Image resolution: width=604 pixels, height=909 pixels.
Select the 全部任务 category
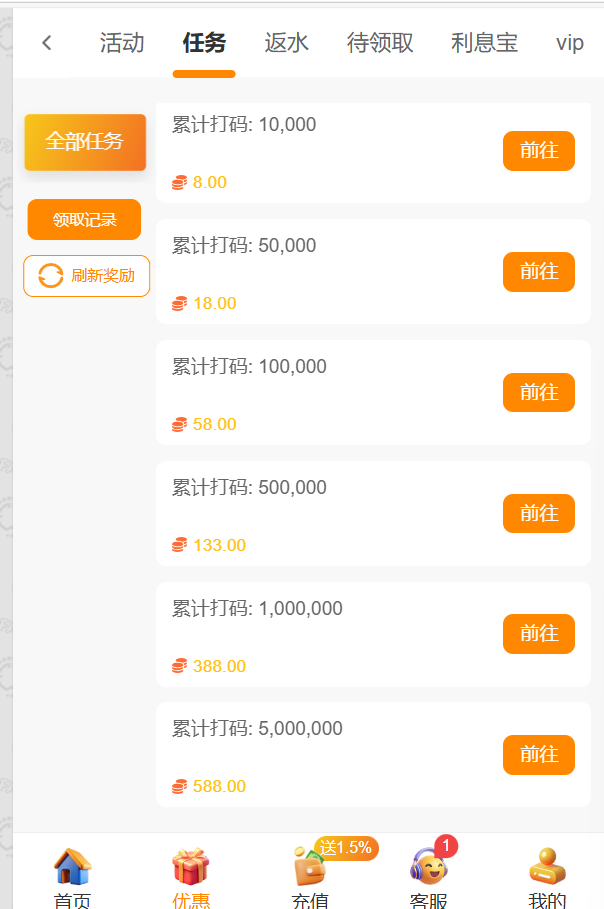tap(85, 142)
